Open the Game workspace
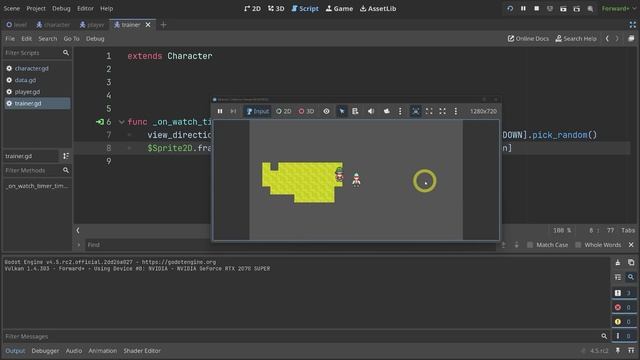The height and width of the screenshot is (360, 640). coord(339,9)
